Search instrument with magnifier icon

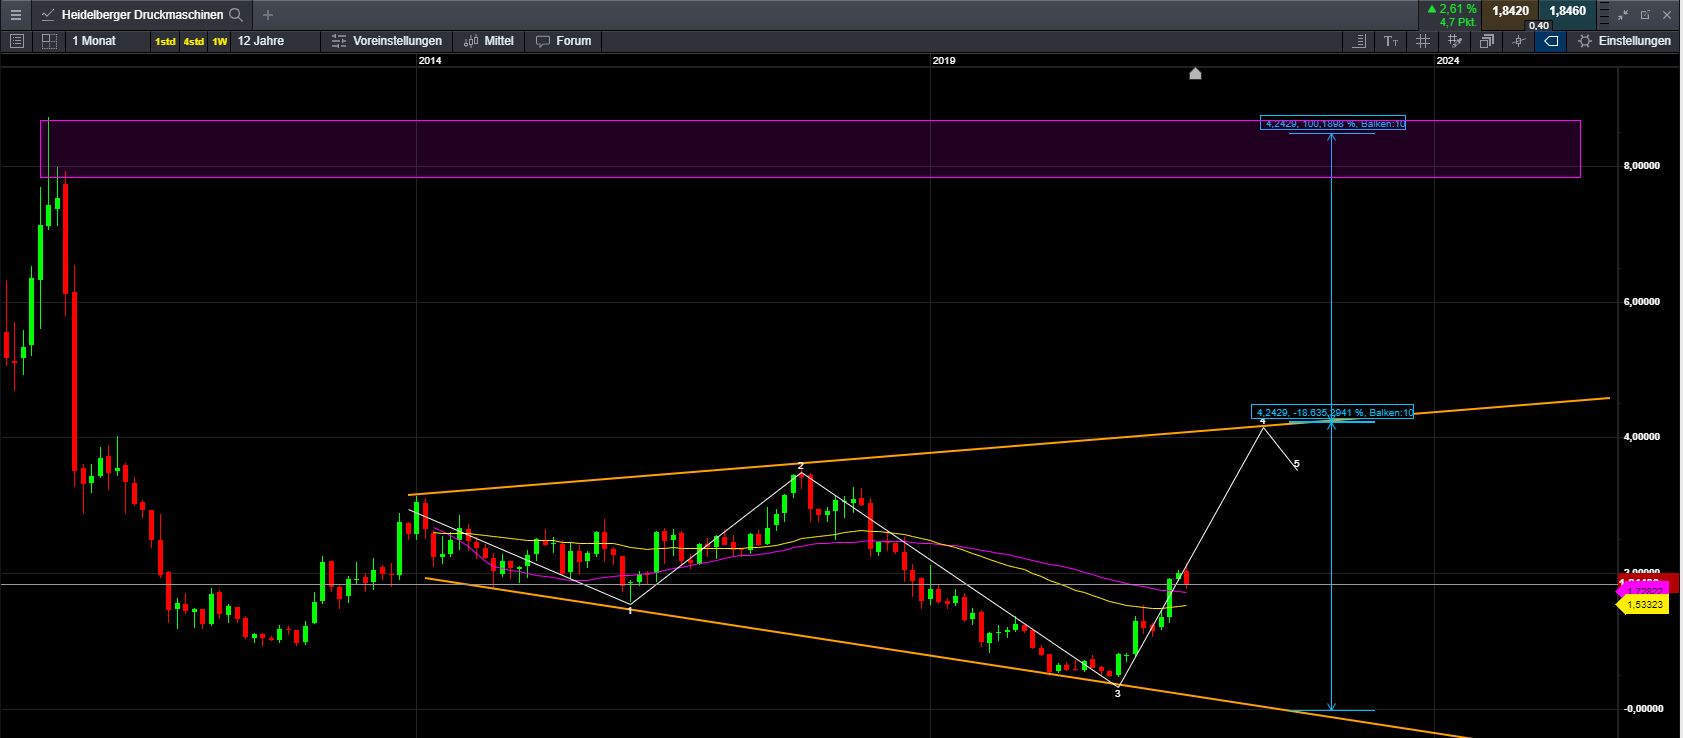click(236, 15)
